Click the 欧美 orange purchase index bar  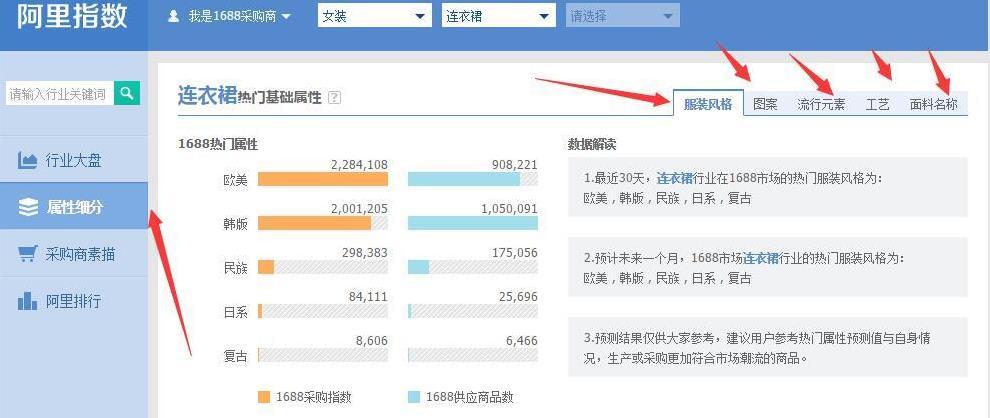point(323,179)
